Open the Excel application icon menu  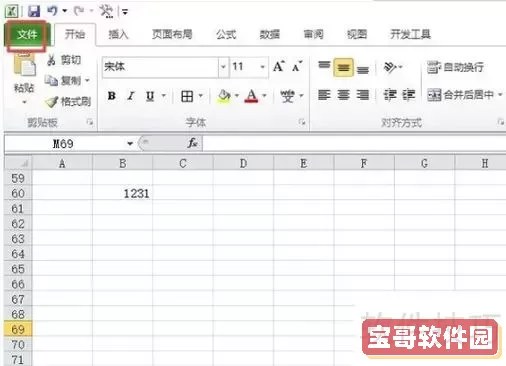(x=11, y=11)
